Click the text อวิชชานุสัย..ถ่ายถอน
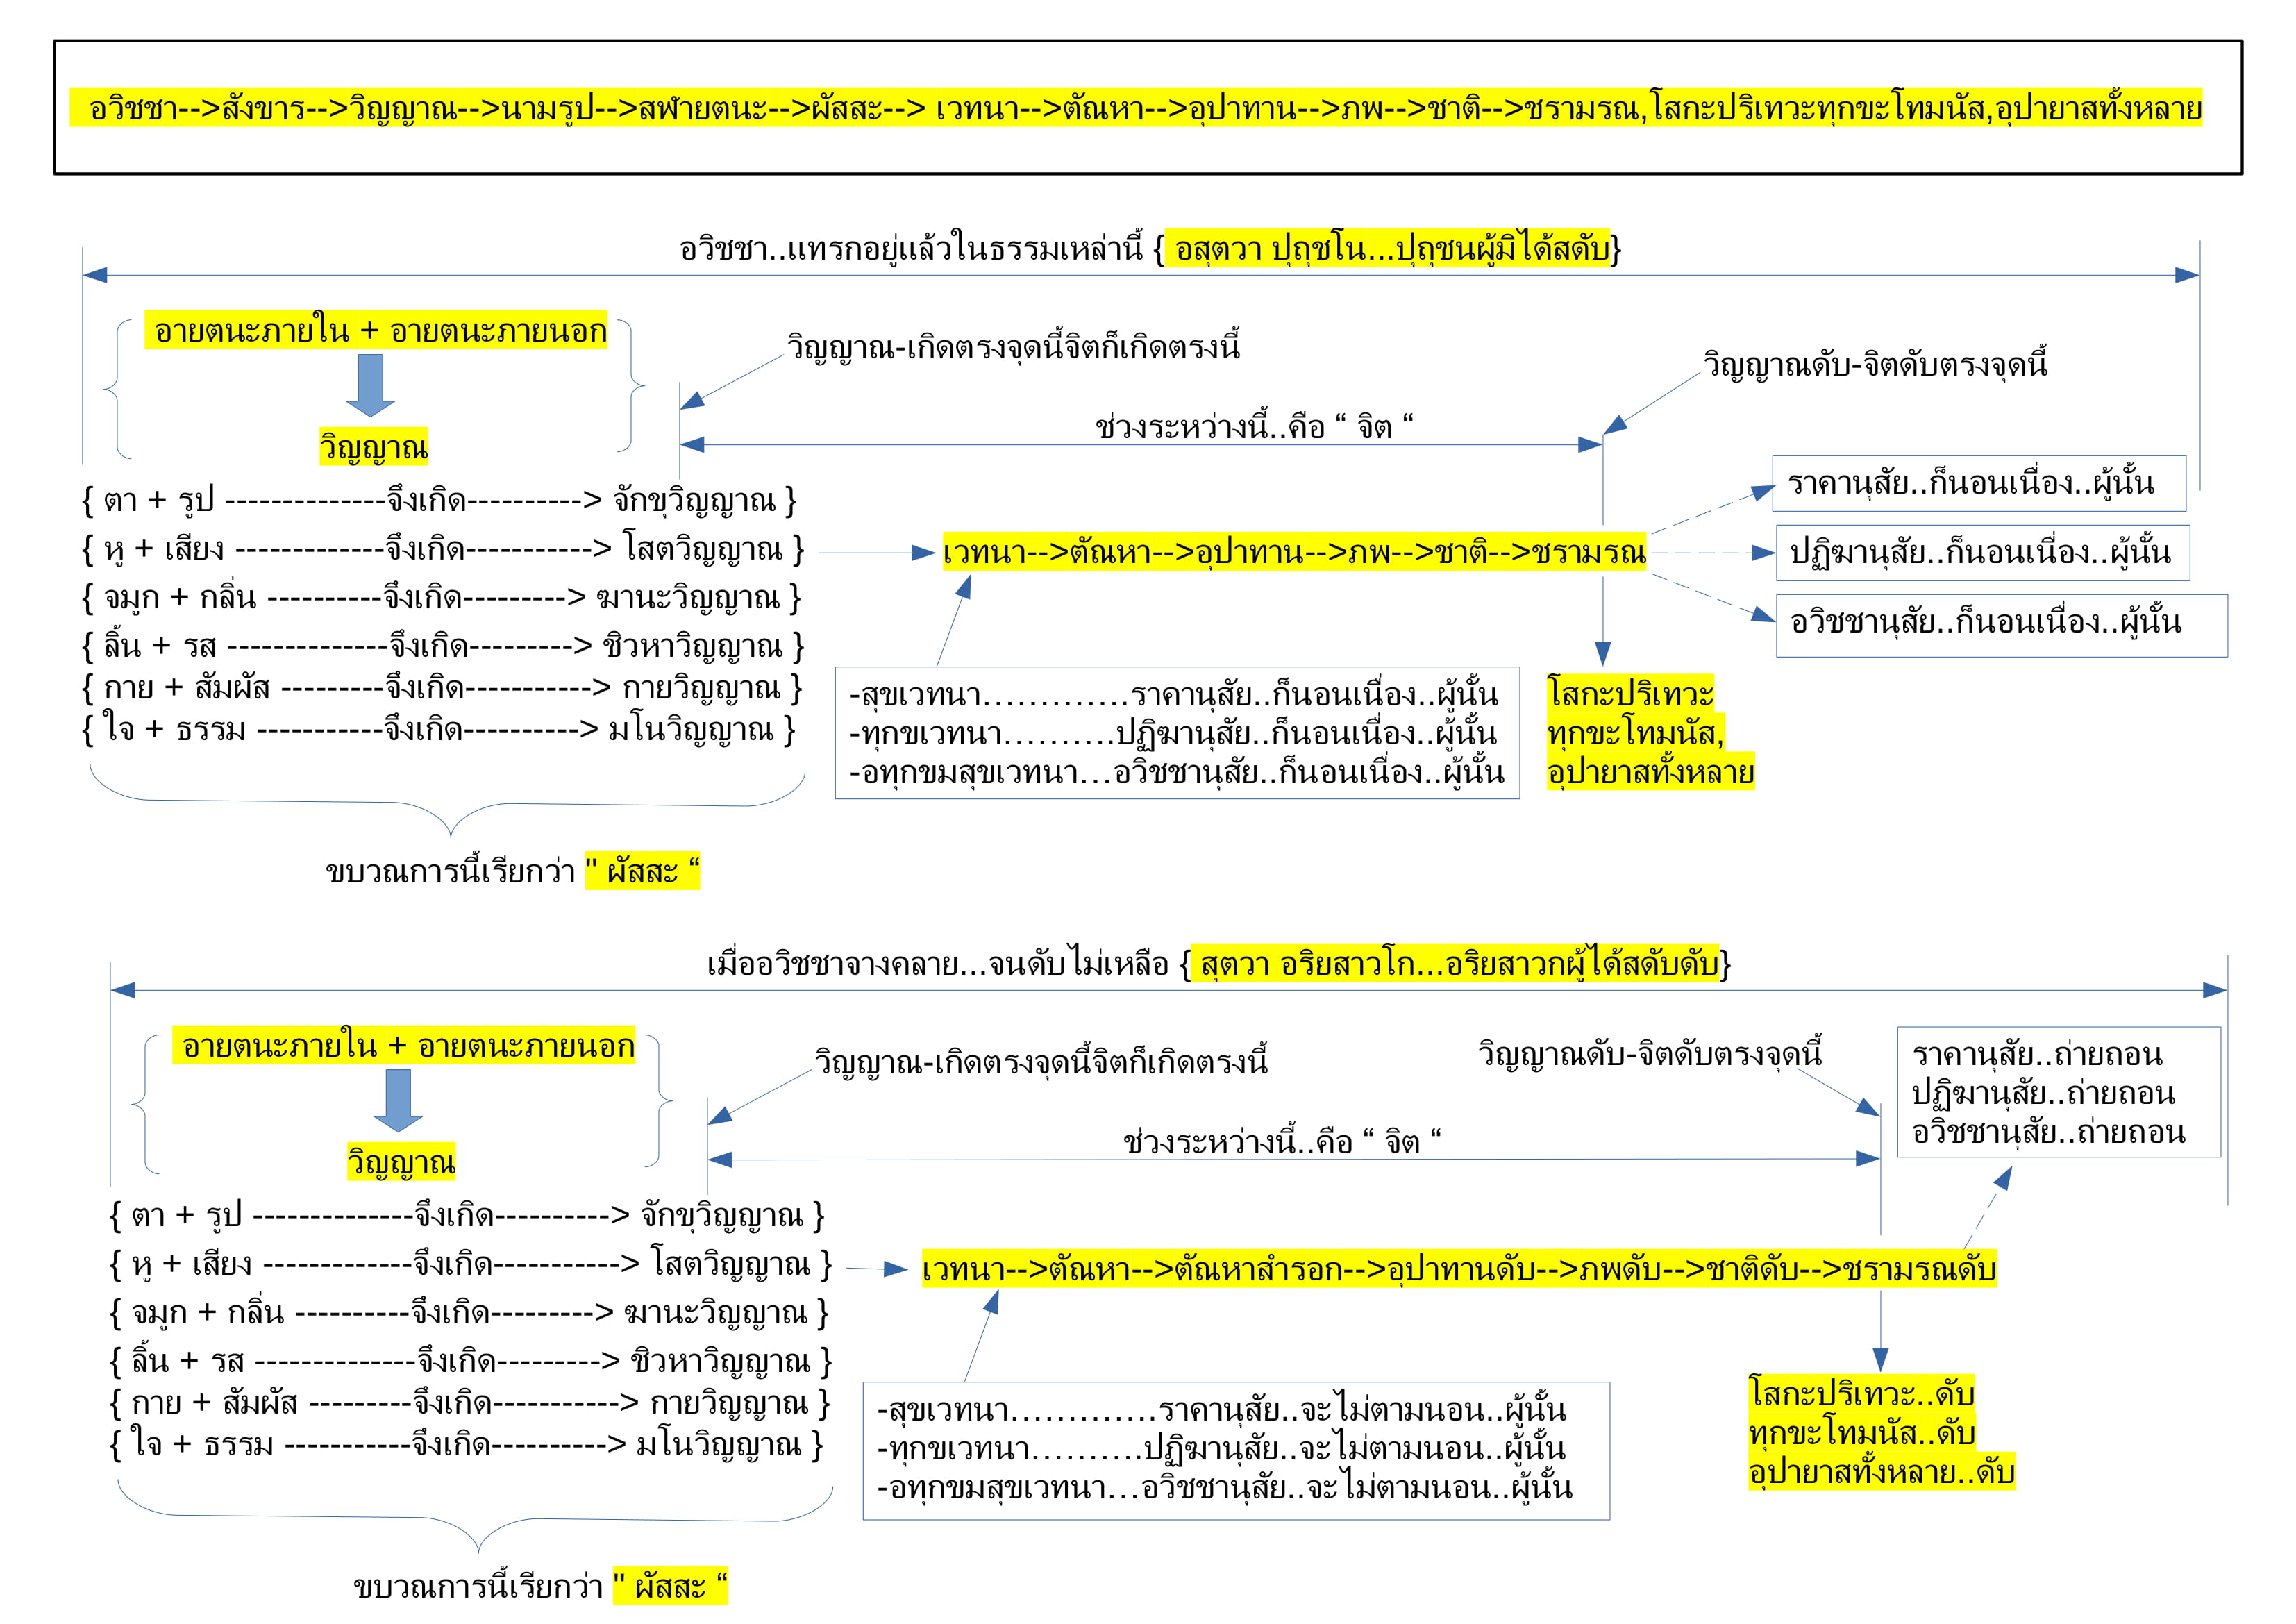 pyautogui.click(x=2048, y=1132)
